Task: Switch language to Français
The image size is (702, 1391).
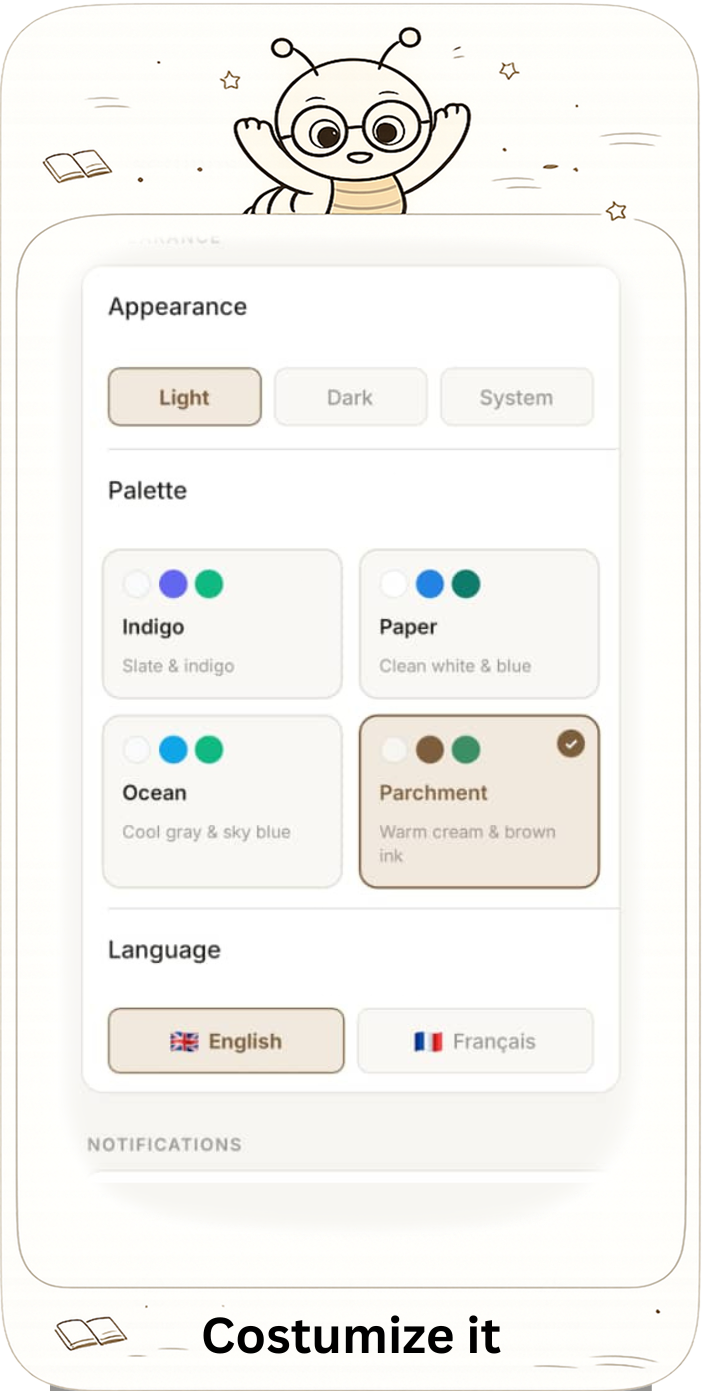Action: [475, 1041]
